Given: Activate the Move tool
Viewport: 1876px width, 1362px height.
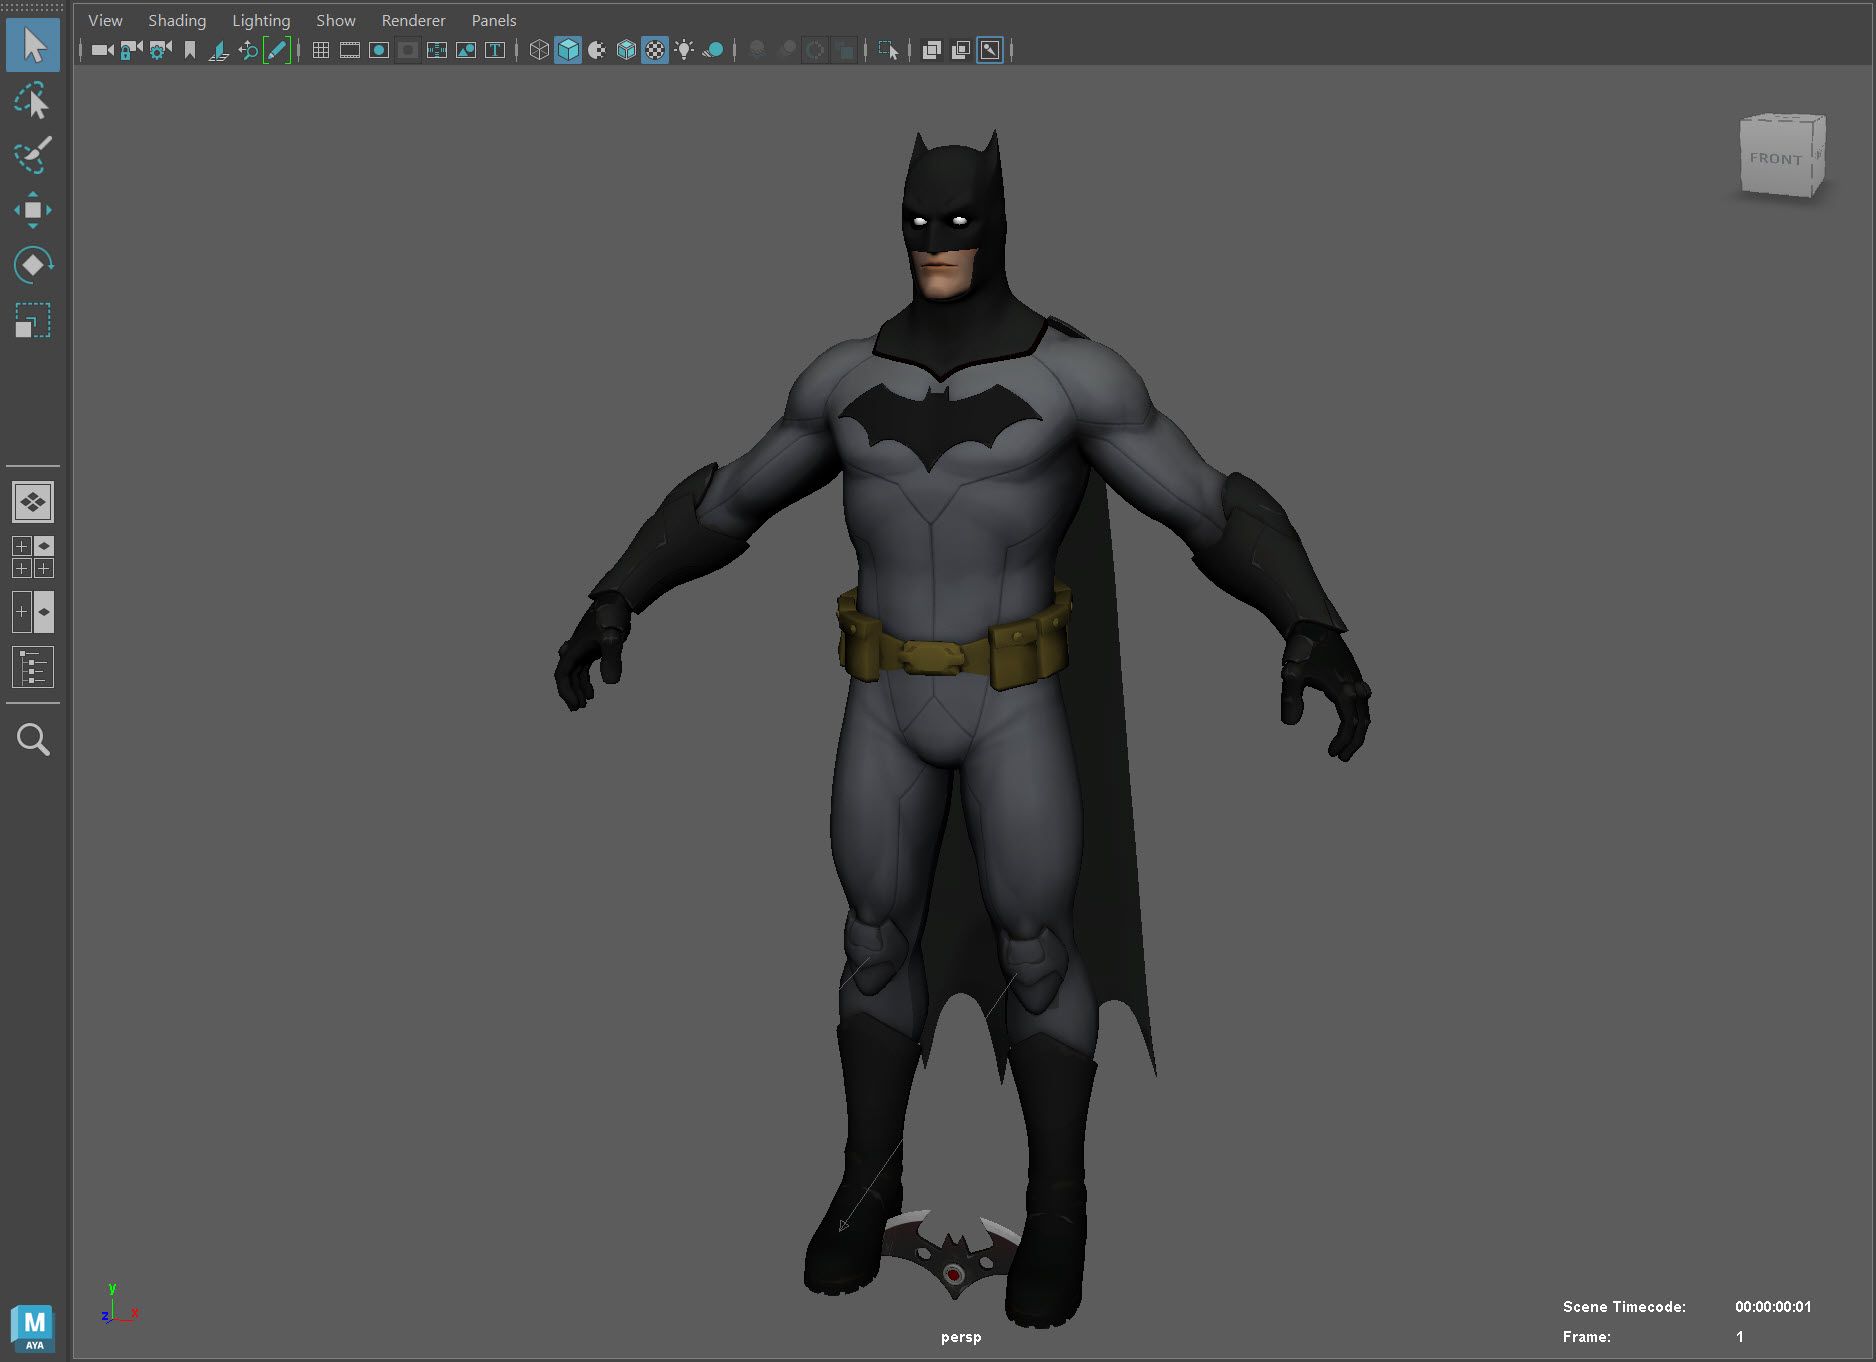Looking at the screenshot, I should 33,210.
